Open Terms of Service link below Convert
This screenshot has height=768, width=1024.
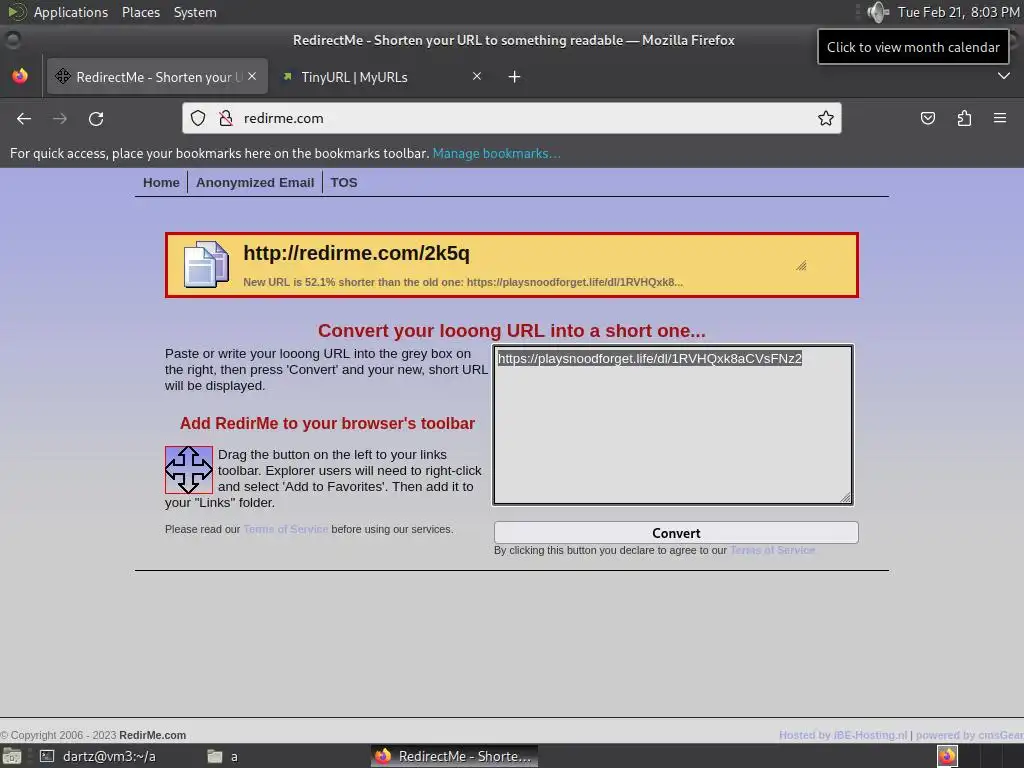click(x=772, y=551)
